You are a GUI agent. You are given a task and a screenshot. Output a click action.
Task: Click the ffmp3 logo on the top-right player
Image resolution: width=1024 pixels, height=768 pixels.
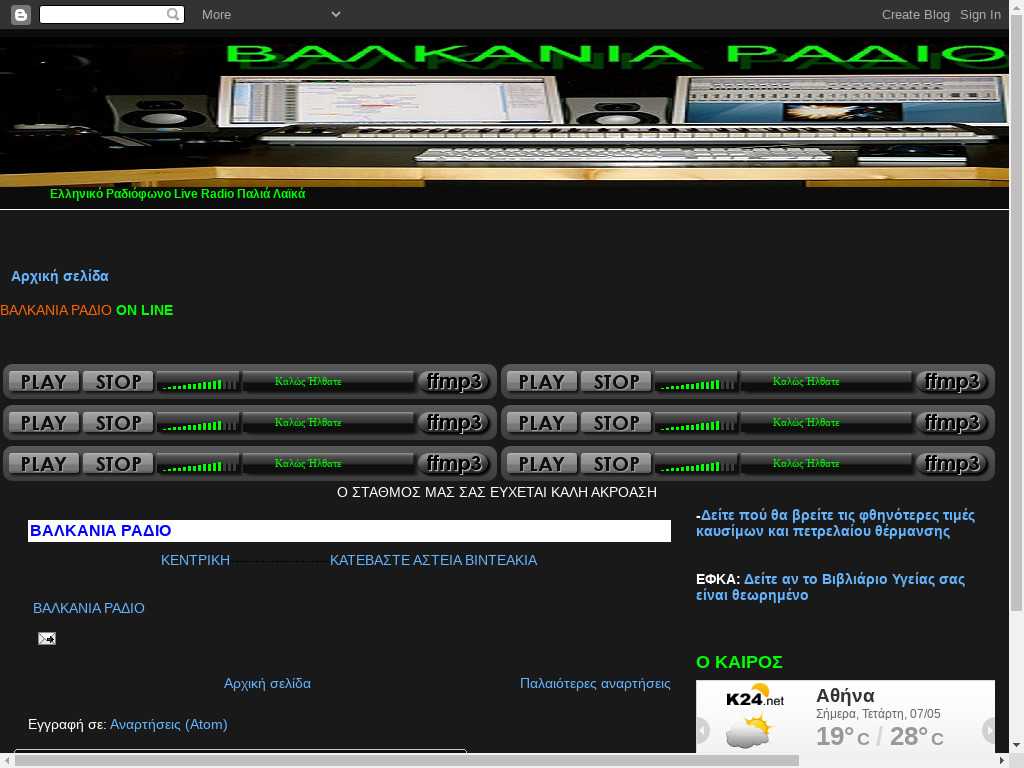pyautogui.click(x=953, y=381)
